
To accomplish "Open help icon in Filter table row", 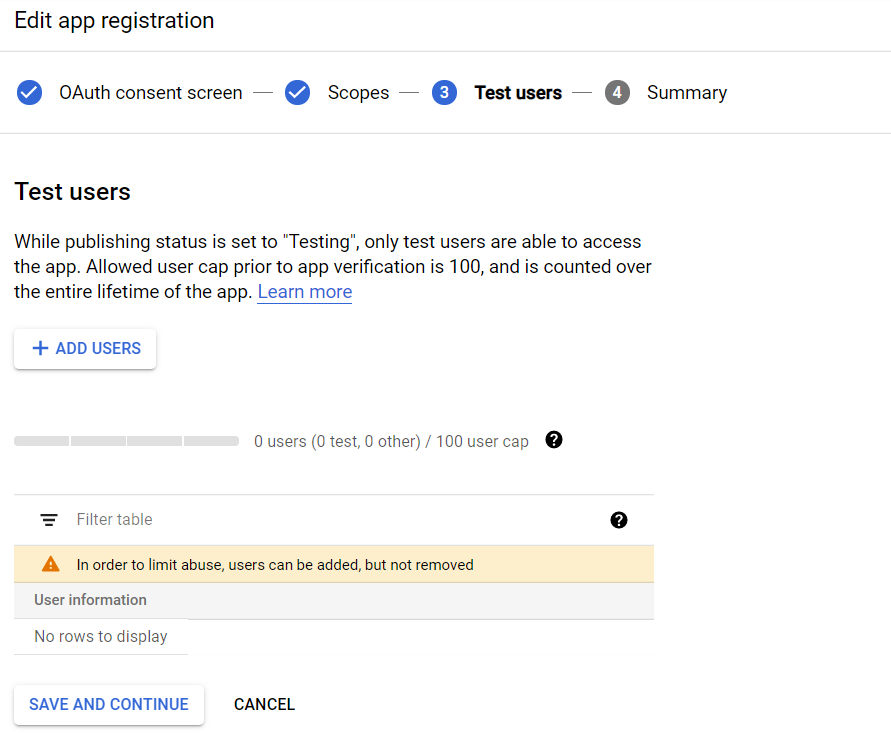I will (x=618, y=520).
